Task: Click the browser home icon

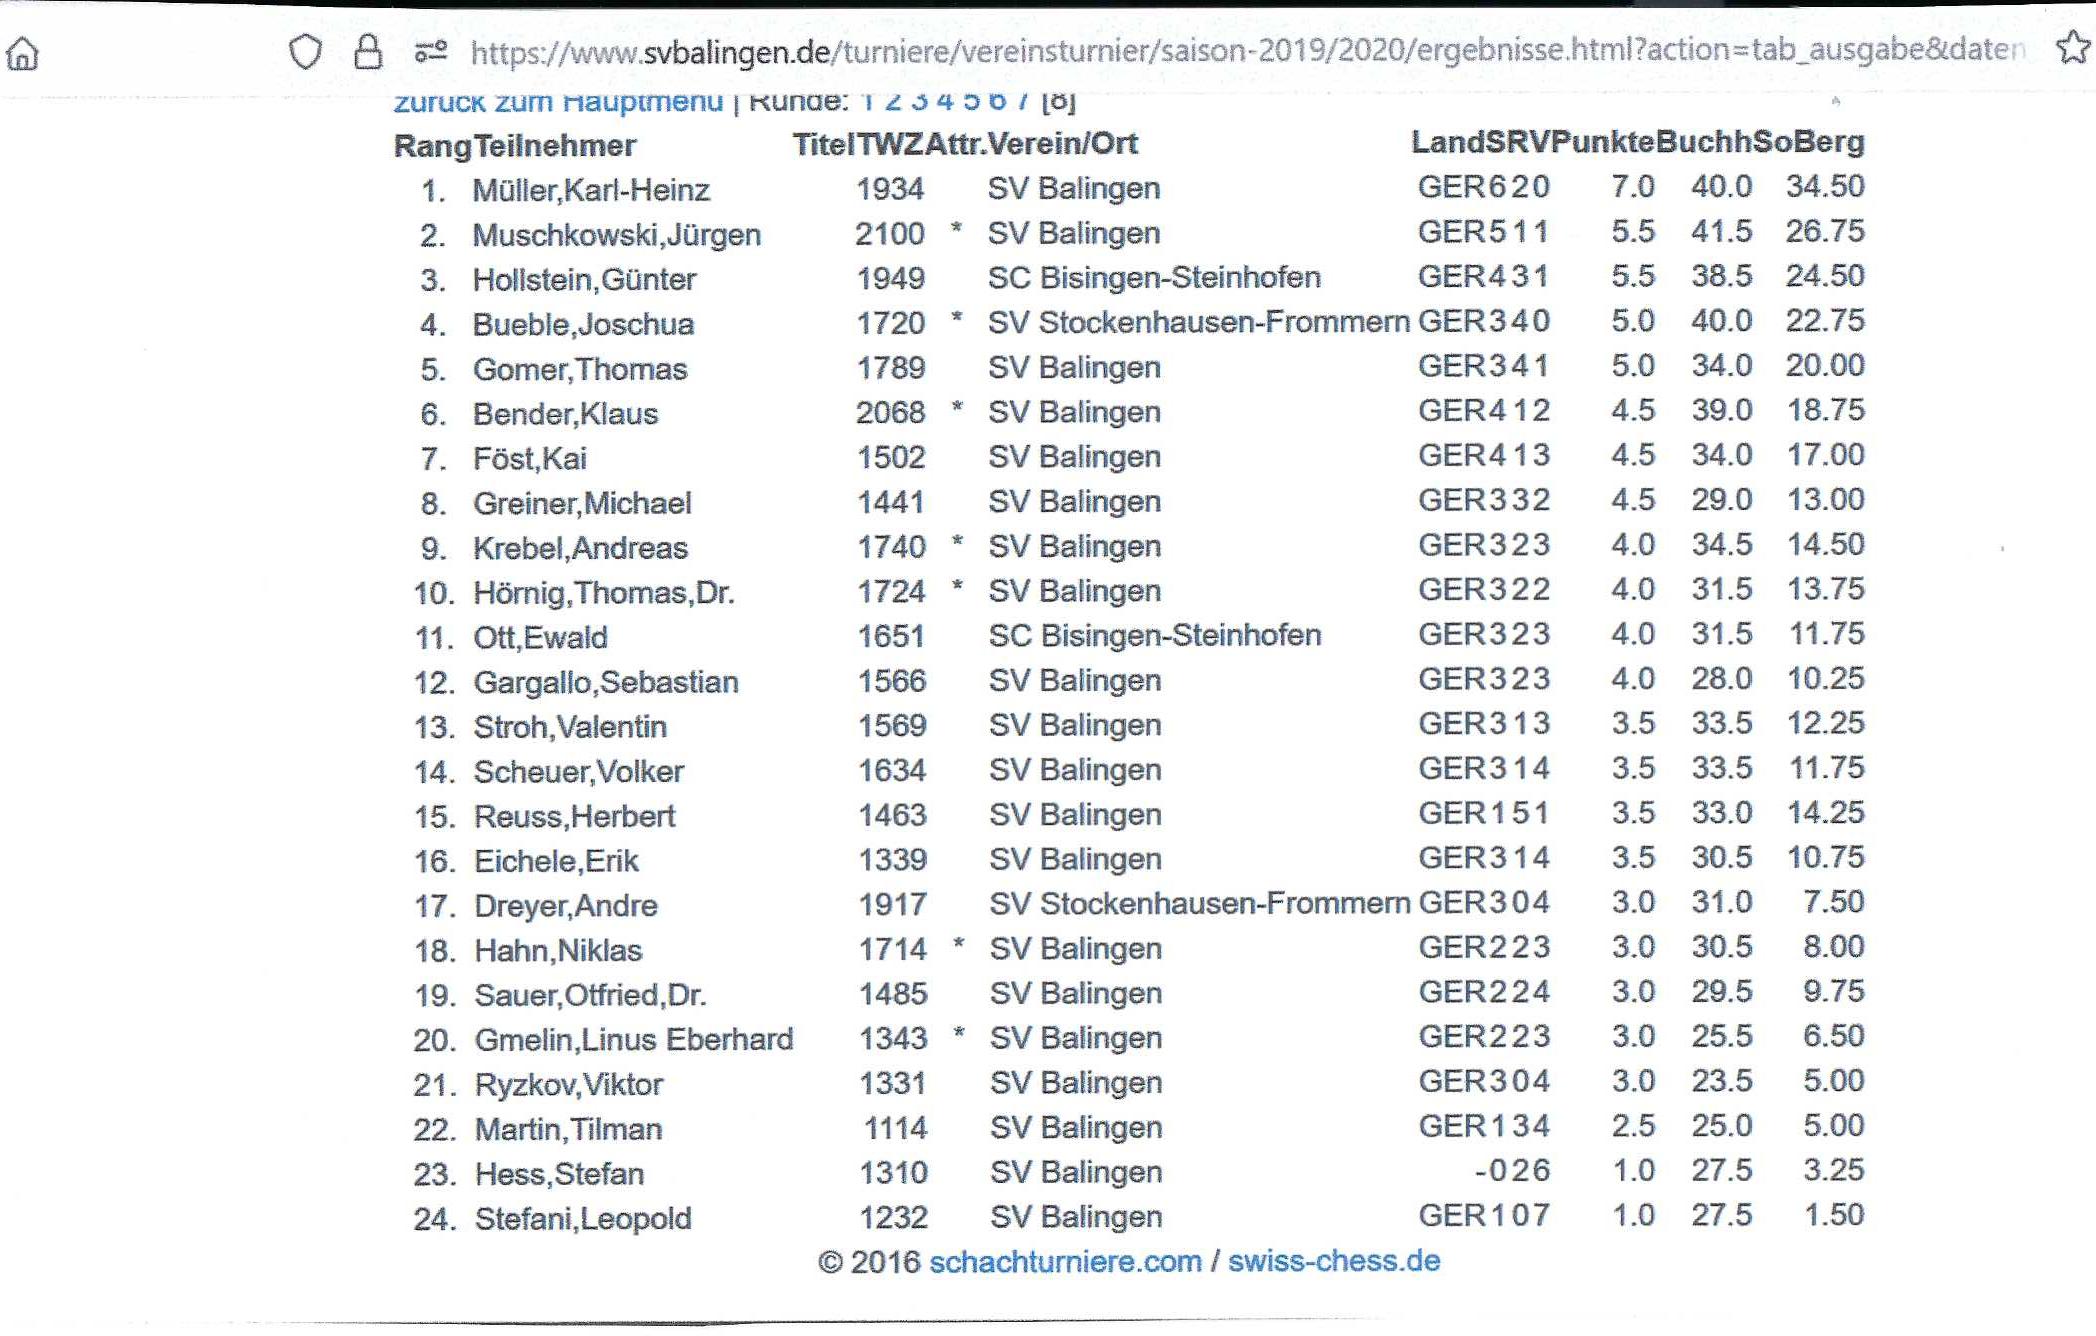Action: 23,54
